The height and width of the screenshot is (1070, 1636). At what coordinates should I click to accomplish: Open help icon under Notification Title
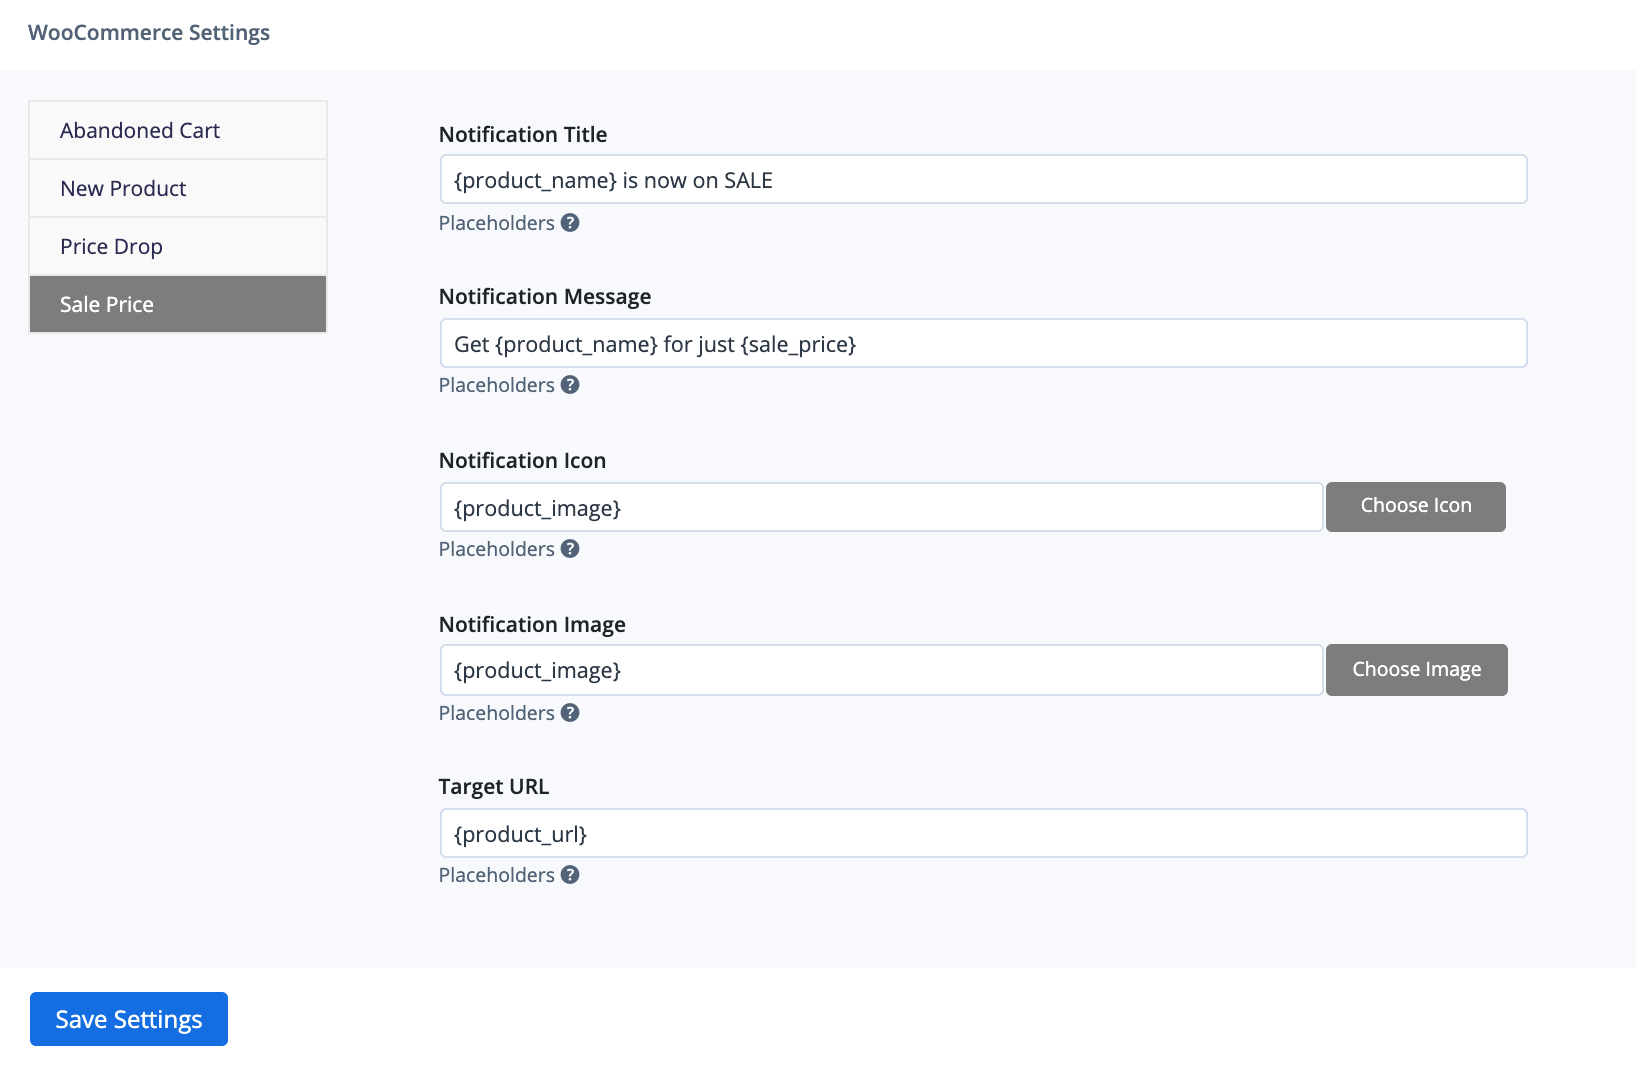point(570,223)
